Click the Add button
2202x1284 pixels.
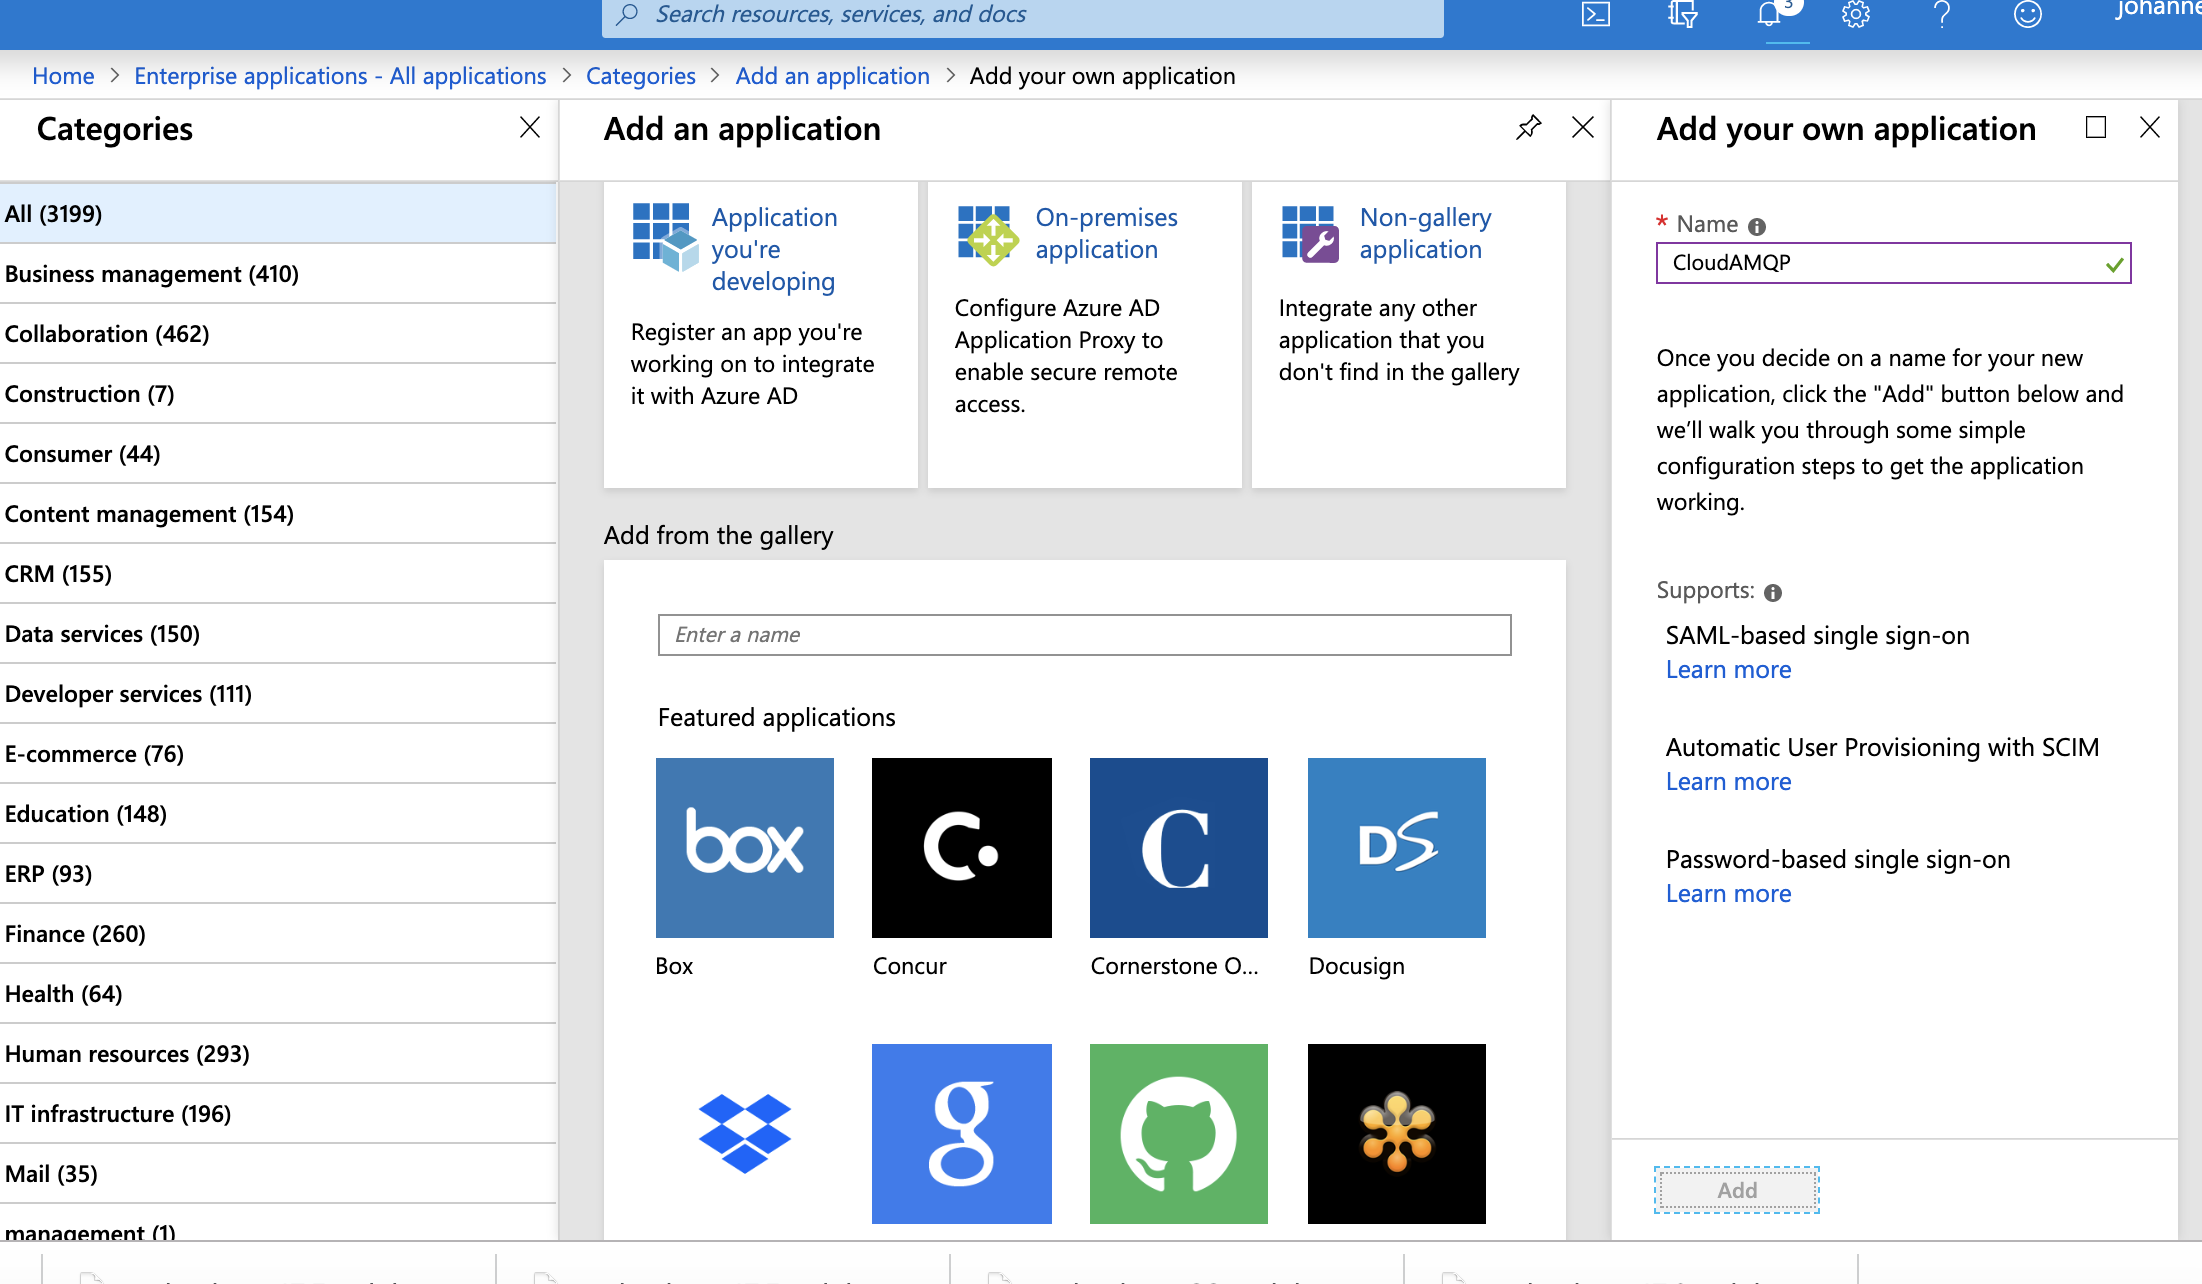click(x=1737, y=1190)
